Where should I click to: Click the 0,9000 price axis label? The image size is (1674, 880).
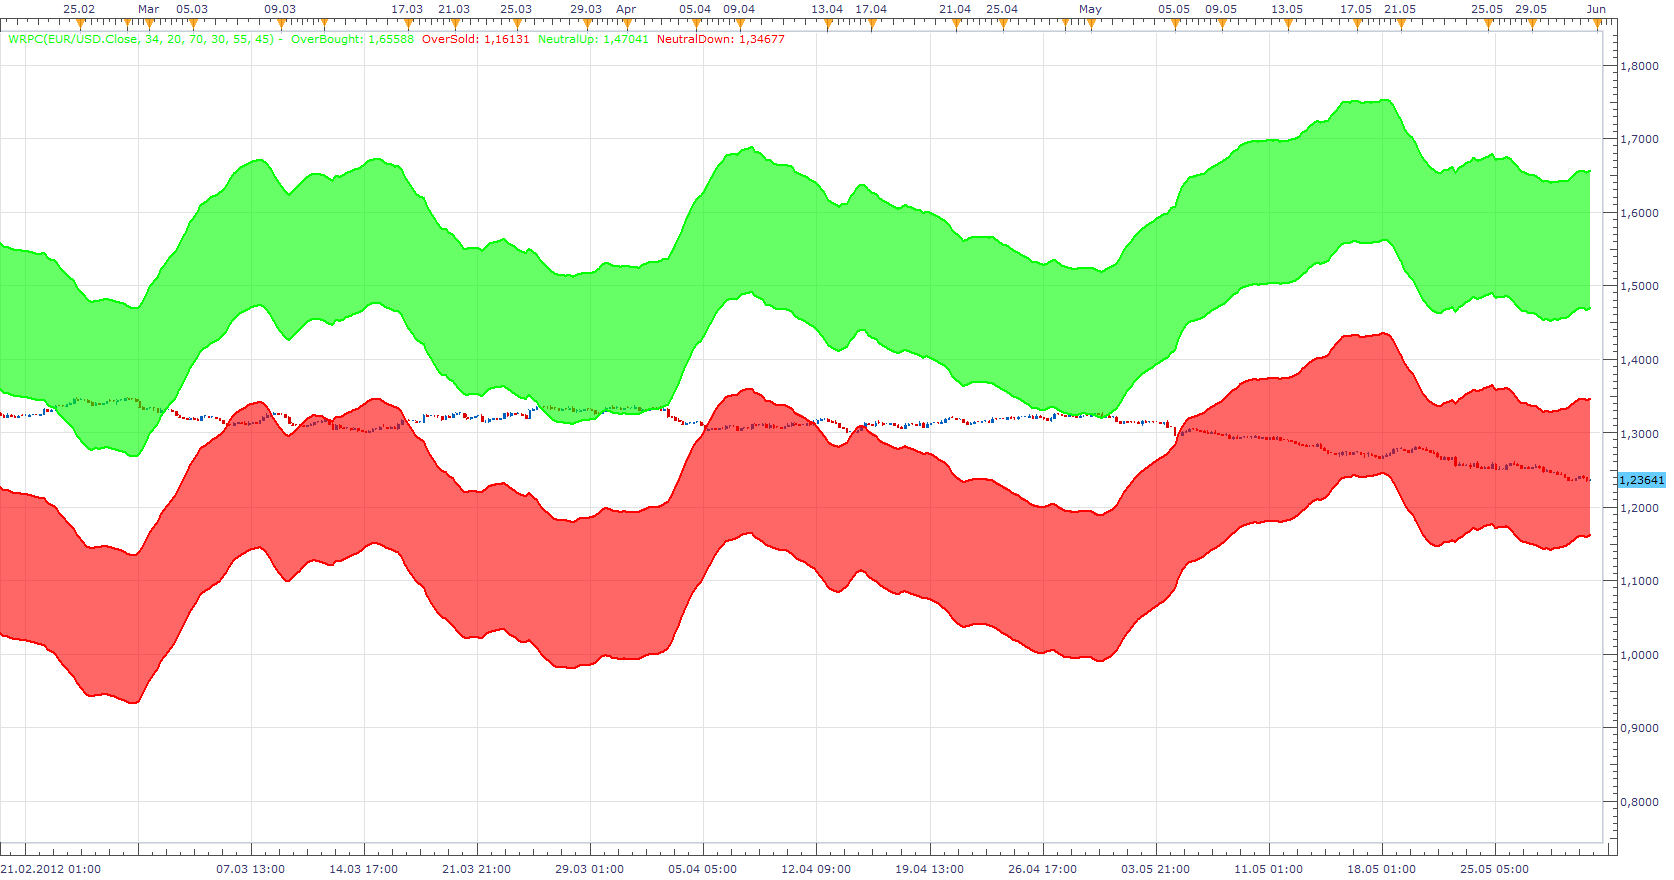(1639, 728)
